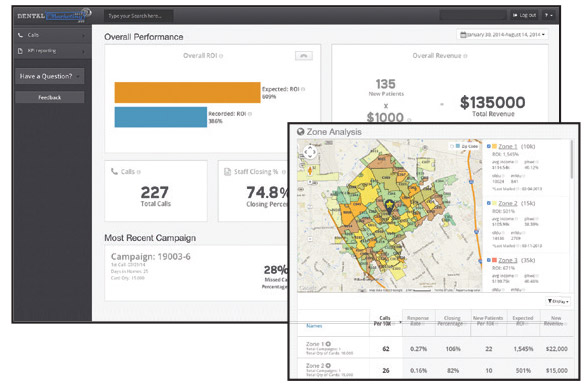
Task: Sort by Calls Per 10K column arrow
Action: pos(400,322)
